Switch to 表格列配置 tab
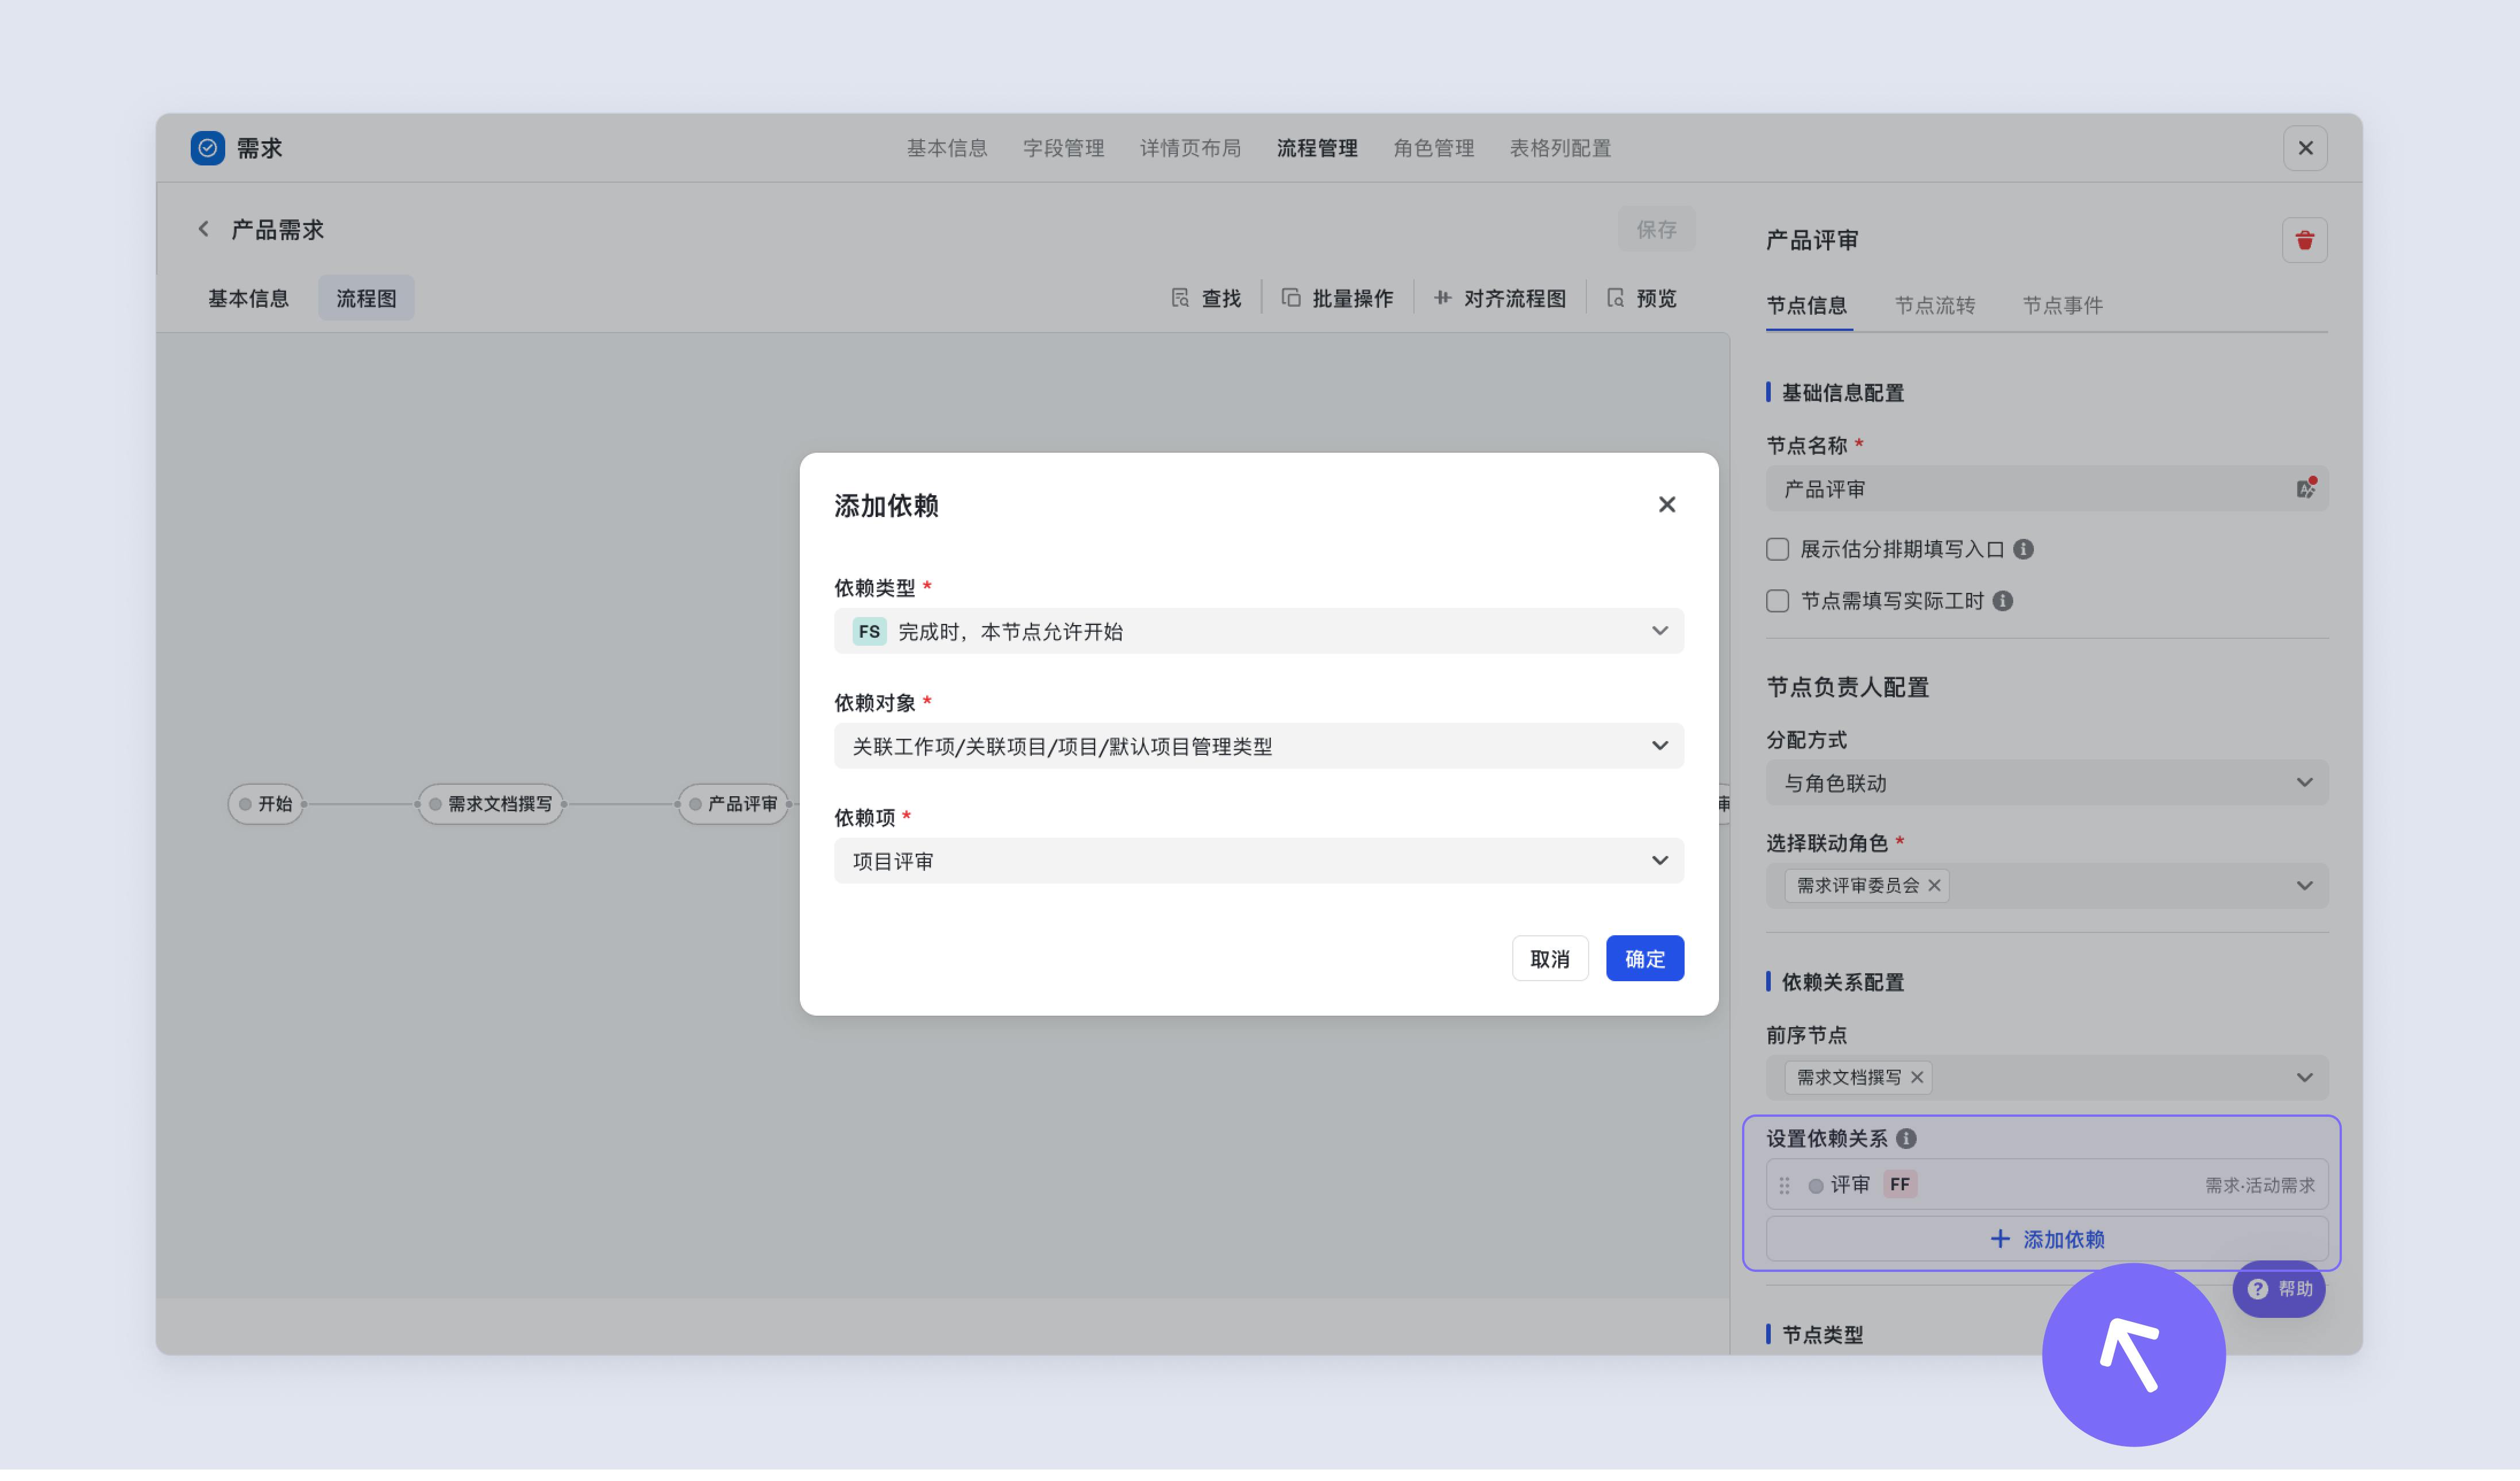 [1560, 148]
